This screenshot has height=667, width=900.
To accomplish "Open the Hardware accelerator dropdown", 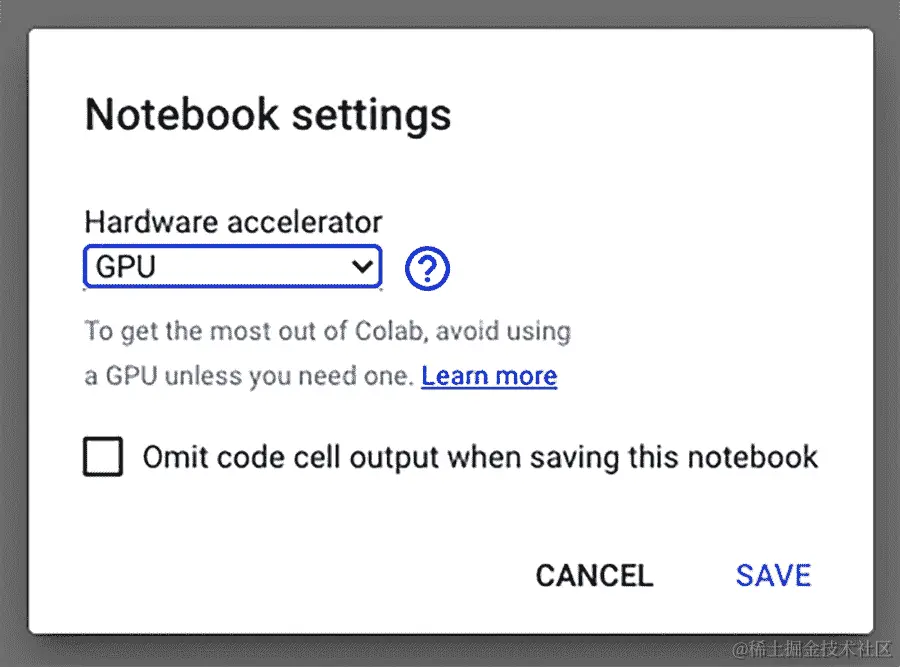I will coord(231,267).
